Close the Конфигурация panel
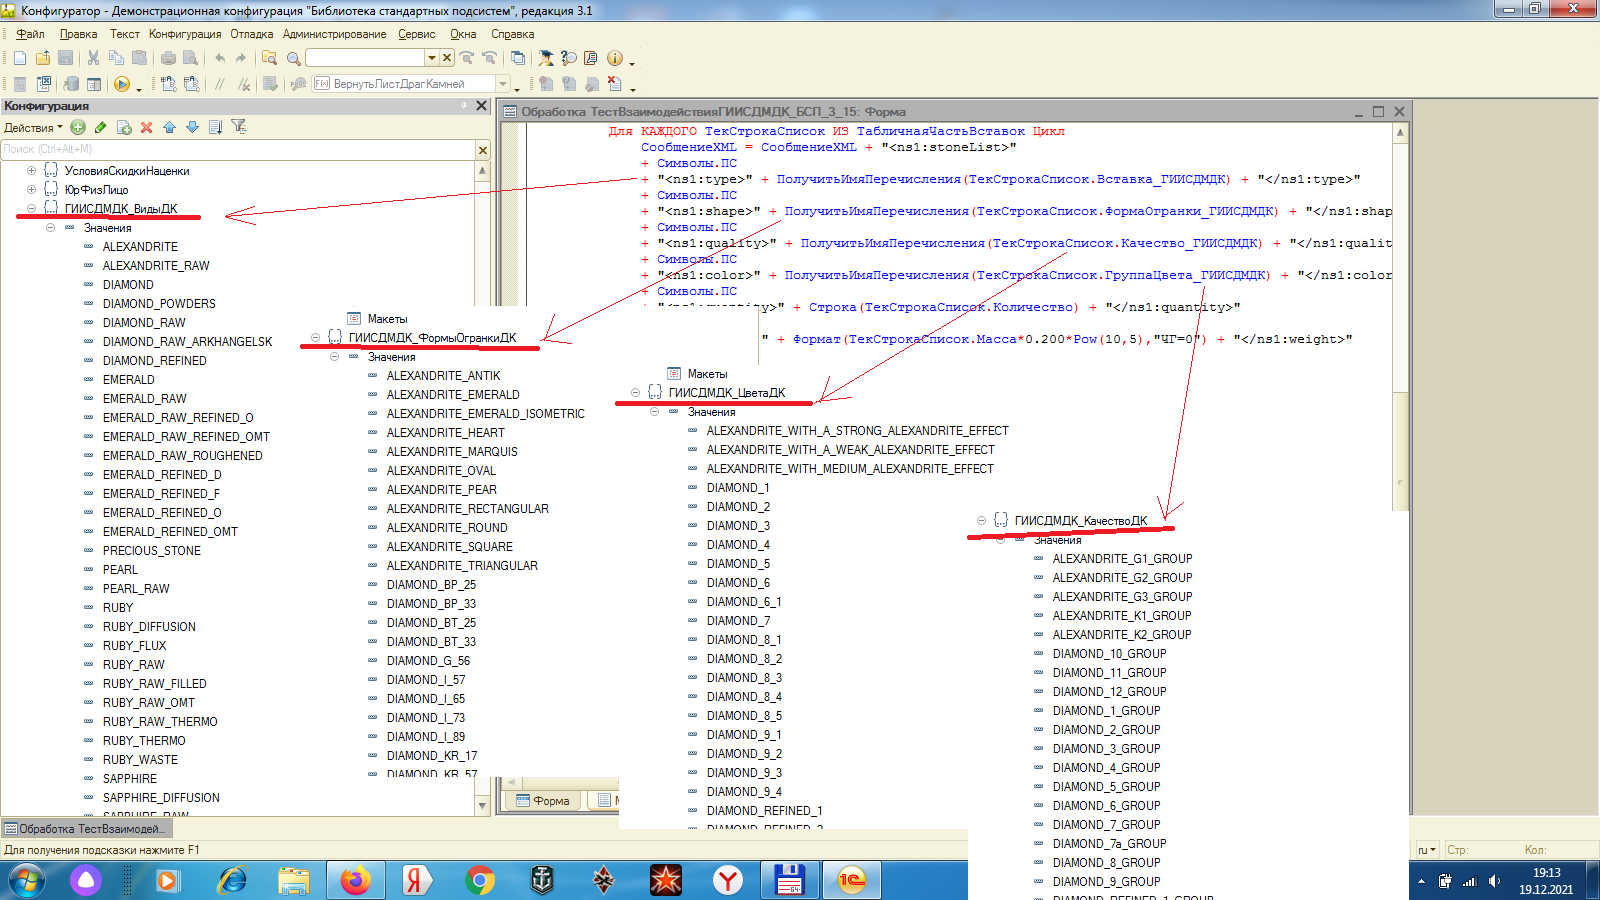The width and height of the screenshot is (1600, 900). click(481, 105)
